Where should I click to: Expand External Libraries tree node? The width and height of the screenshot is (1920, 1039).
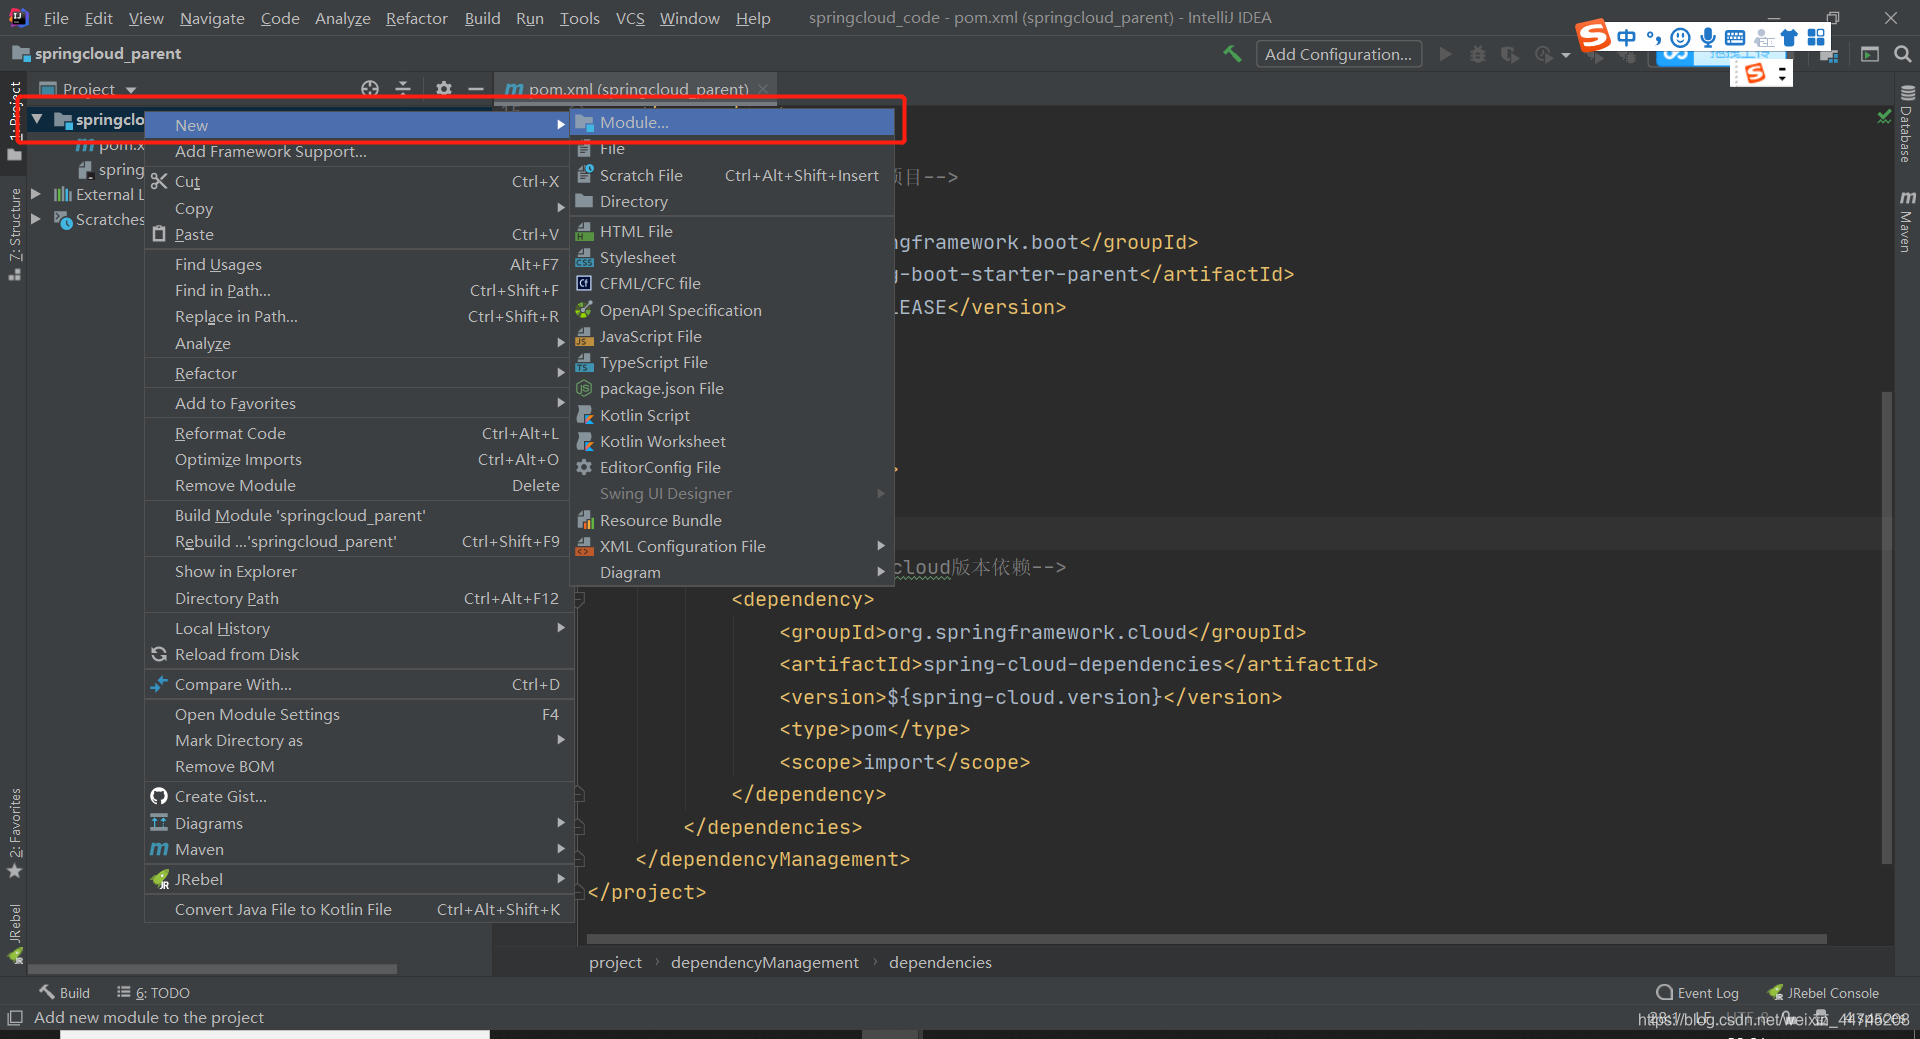point(36,194)
